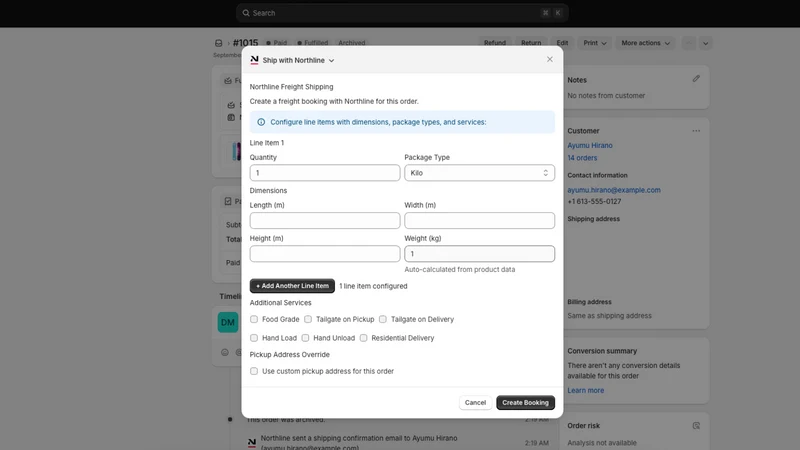Click the fulfillment card icon behind dialog

[228, 81]
